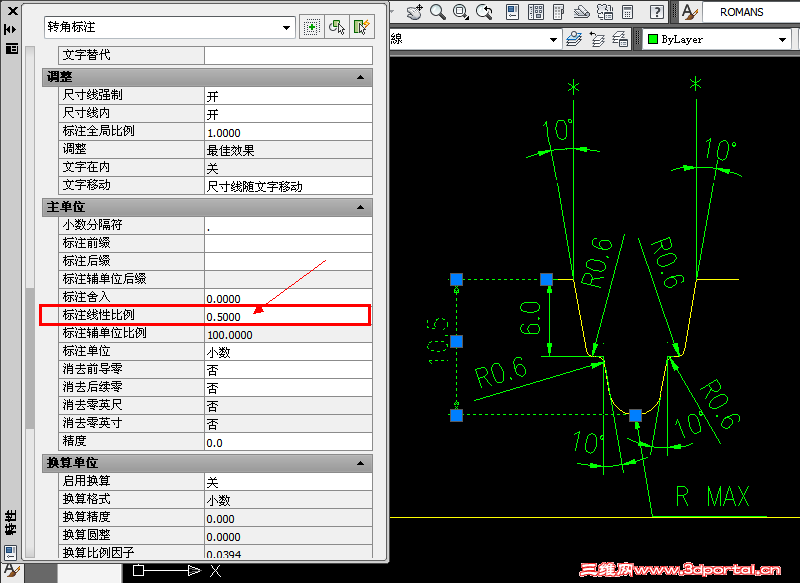The width and height of the screenshot is (800, 583).
Task: Choose the Zoom Window tool
Action: pos(461,12)
